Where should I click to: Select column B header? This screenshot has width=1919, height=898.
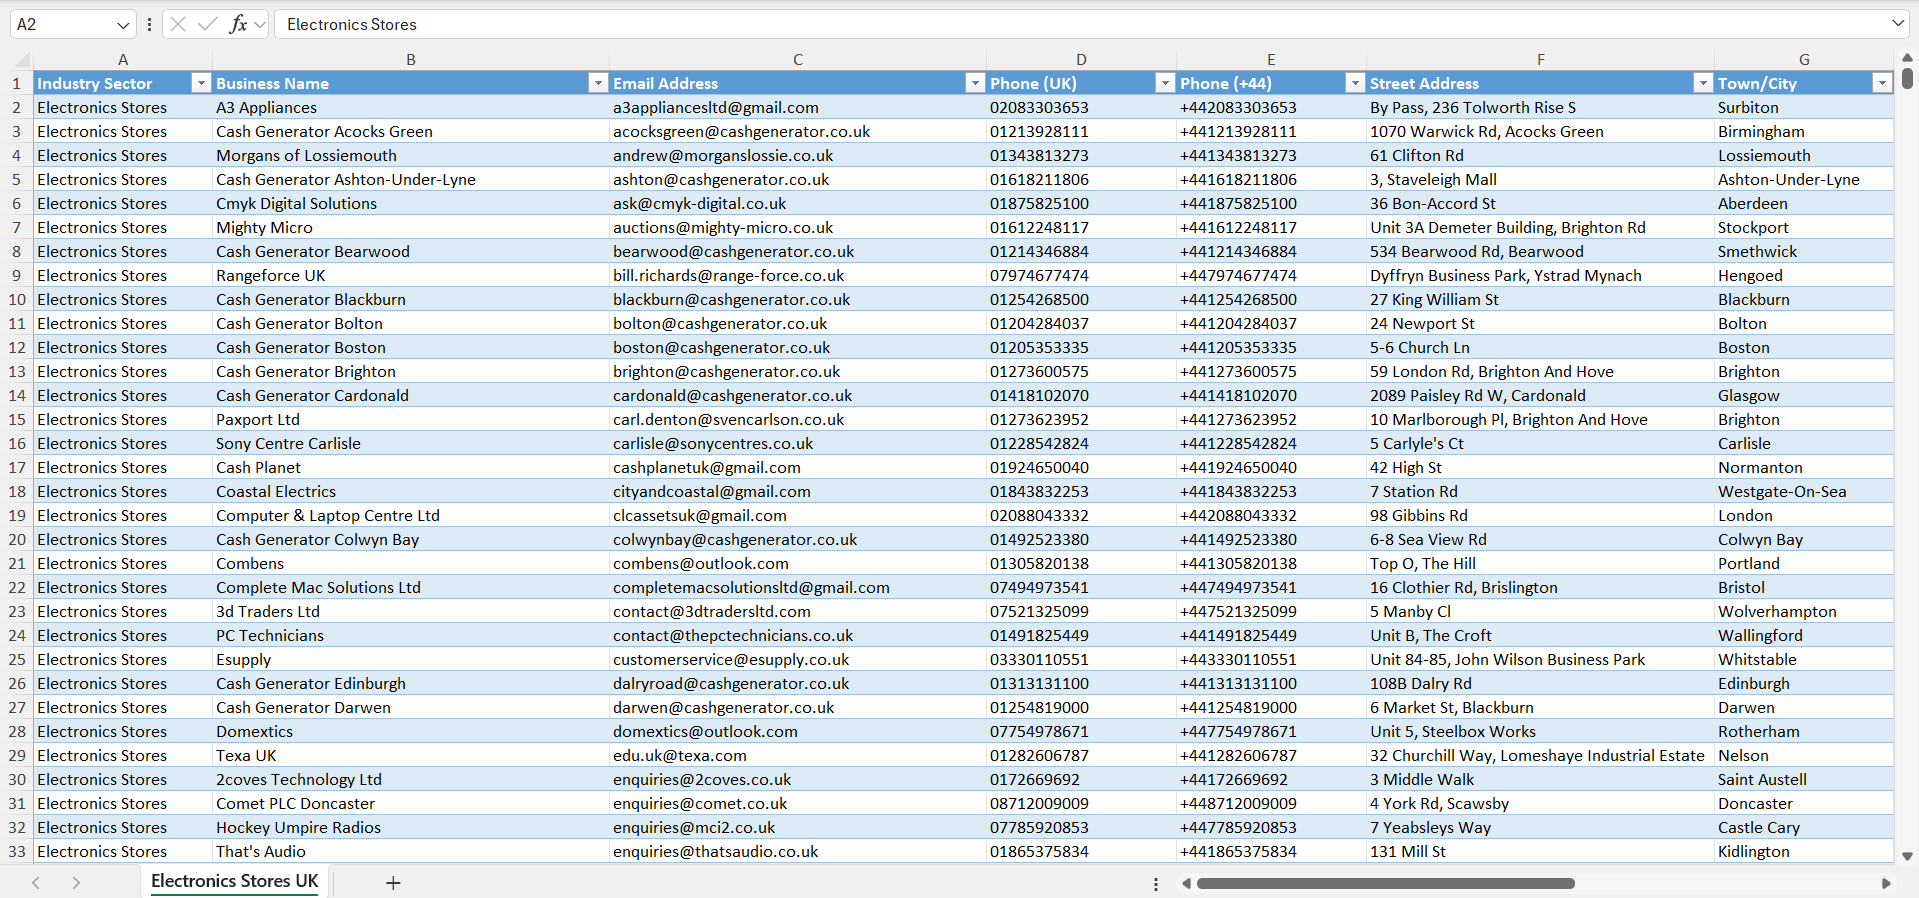pyautogui.click(x=411, y=60)
